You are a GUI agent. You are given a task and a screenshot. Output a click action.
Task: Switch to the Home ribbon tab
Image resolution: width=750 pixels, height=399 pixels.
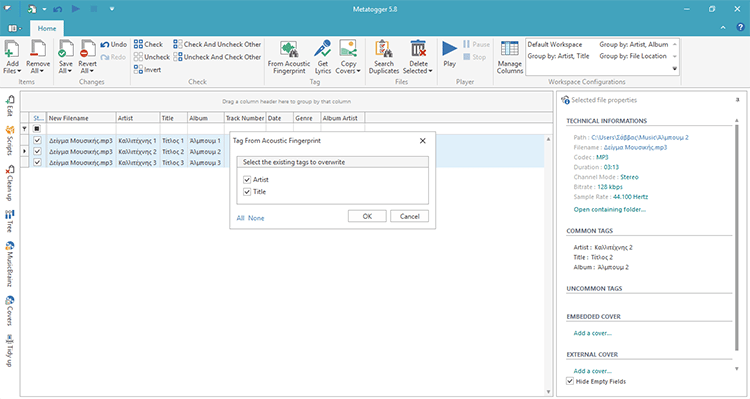pyautogui.click(x=47, y=28)
